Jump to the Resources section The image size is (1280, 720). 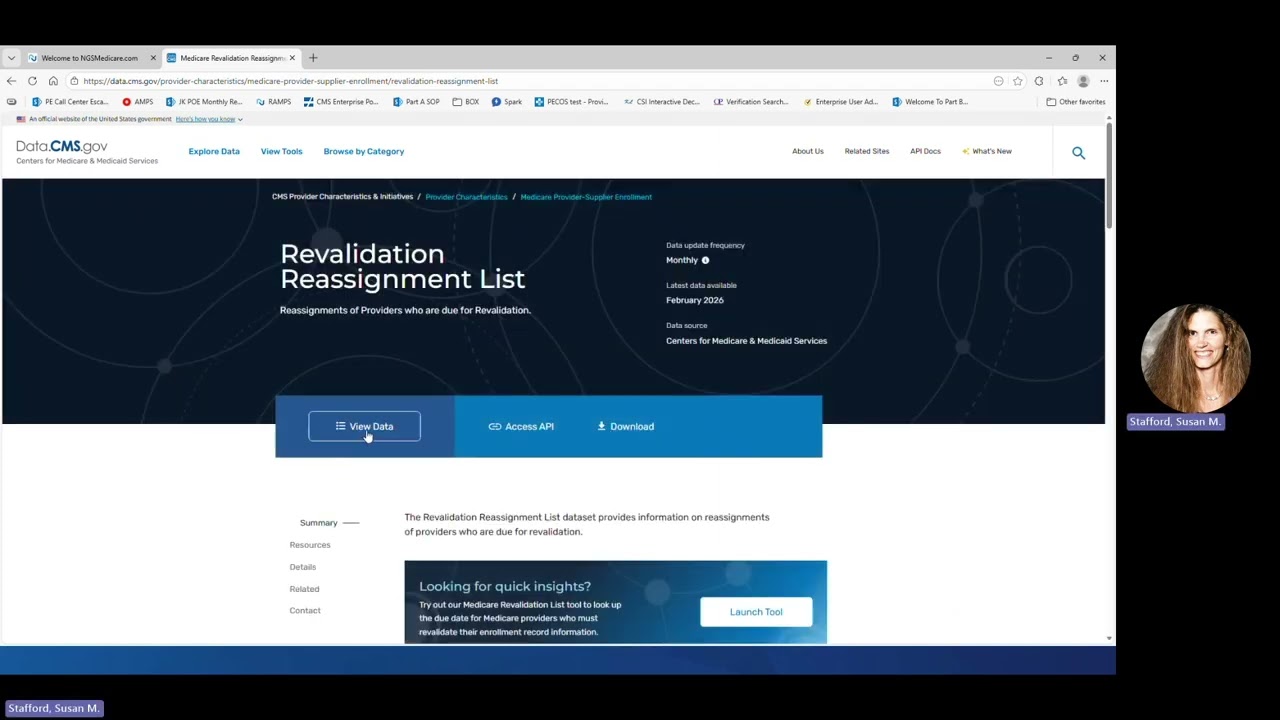click(x=310, y=545)
